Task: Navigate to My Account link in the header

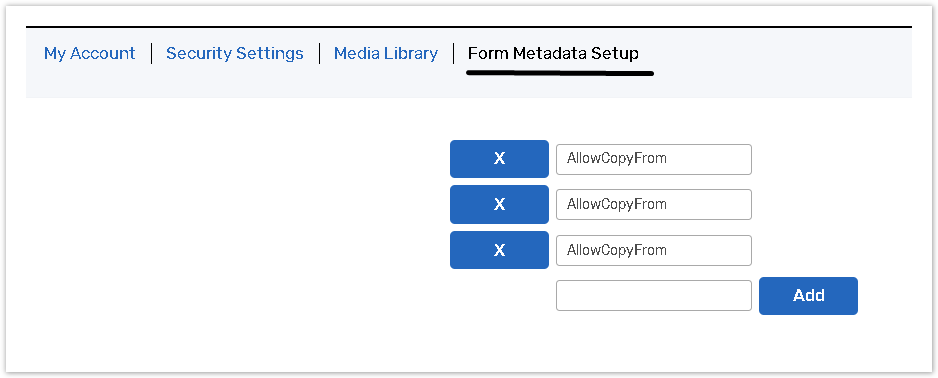Action: click(90, 54)
